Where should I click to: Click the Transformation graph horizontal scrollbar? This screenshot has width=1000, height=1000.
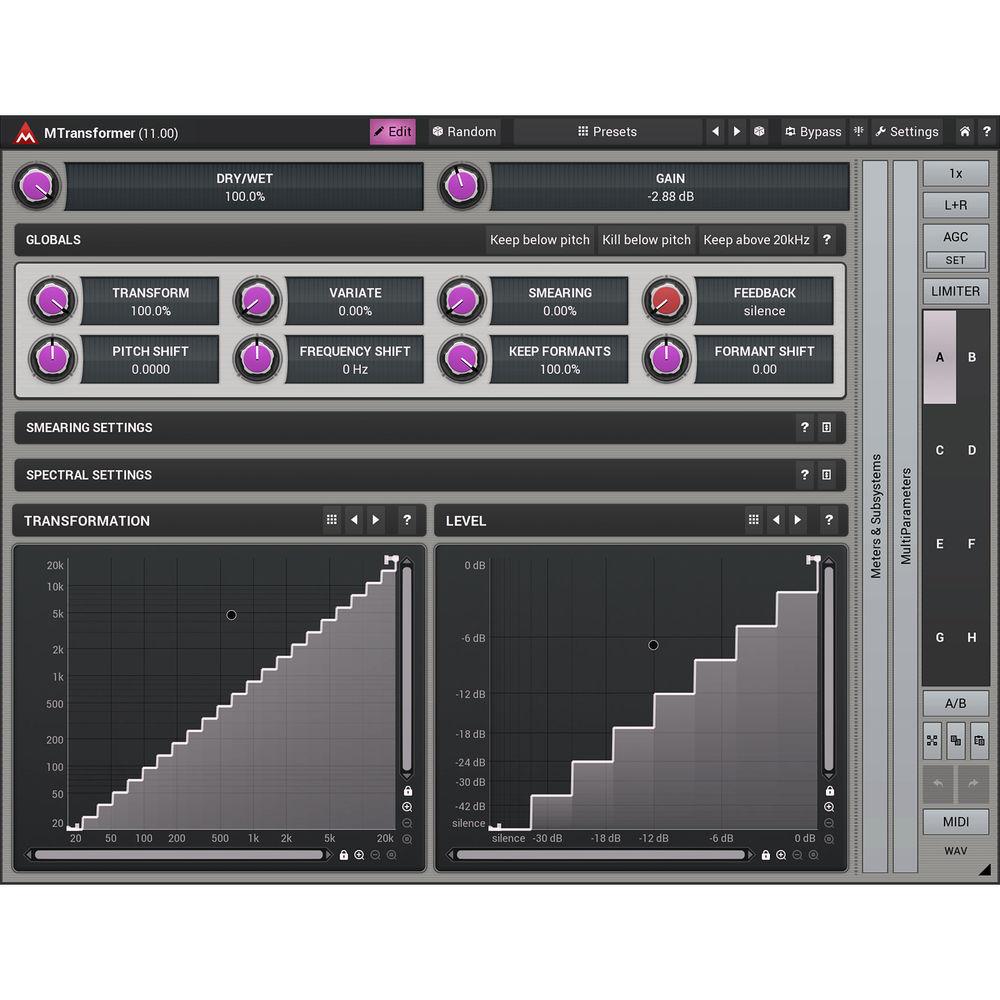(x=180, y=855)
